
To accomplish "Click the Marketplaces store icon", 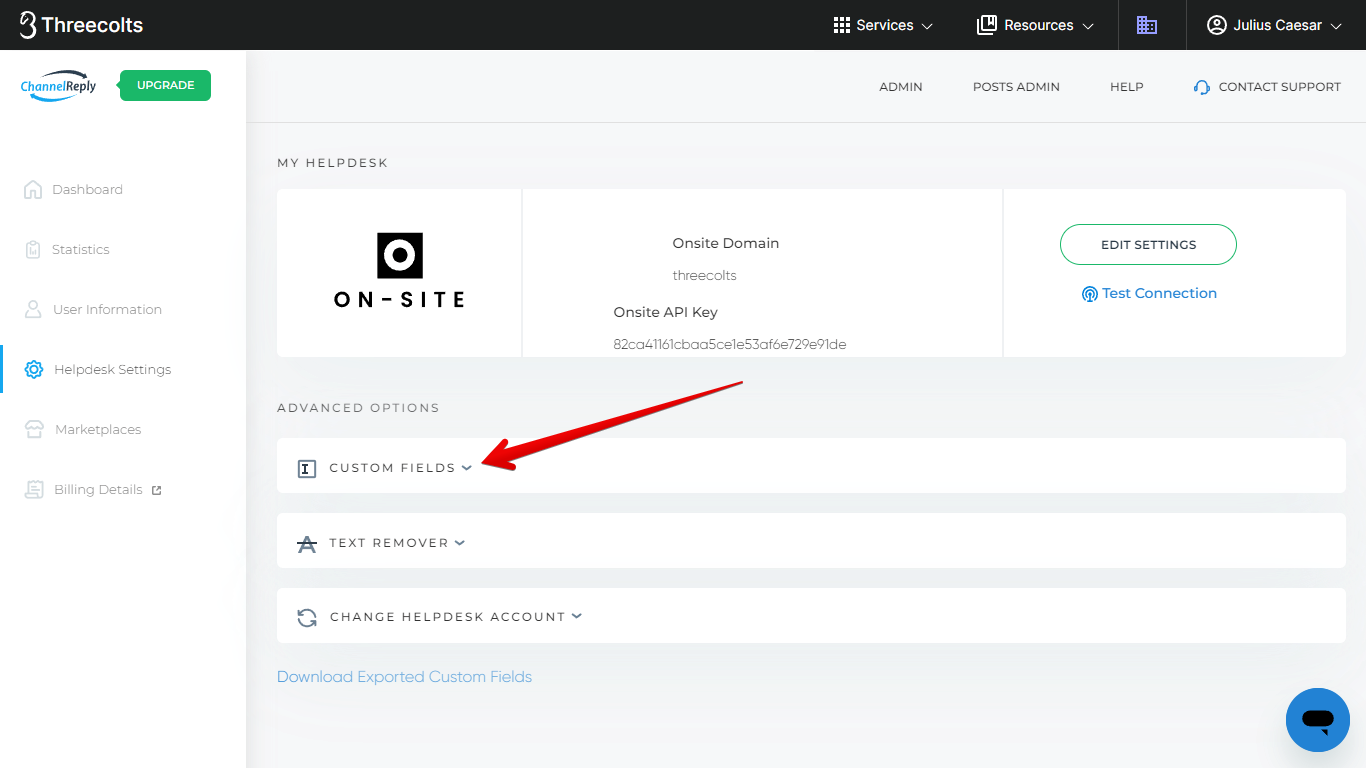I will (x=35, y=429).
